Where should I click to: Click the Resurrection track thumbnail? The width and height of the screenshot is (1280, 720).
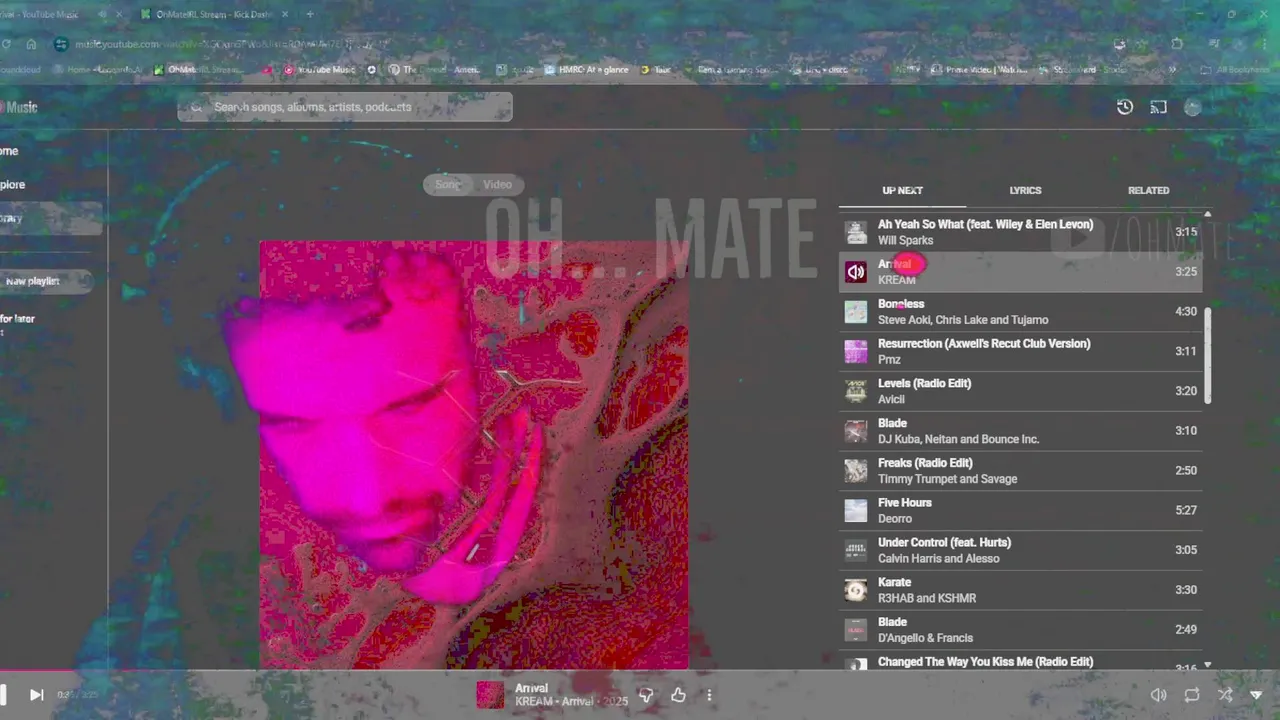(x=856, y=351)
